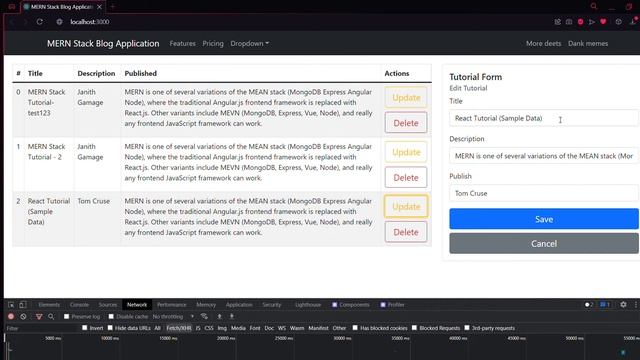Screen dimensions: 640x360
Task: Switch to the Sources tab
Action: (108, 304)
